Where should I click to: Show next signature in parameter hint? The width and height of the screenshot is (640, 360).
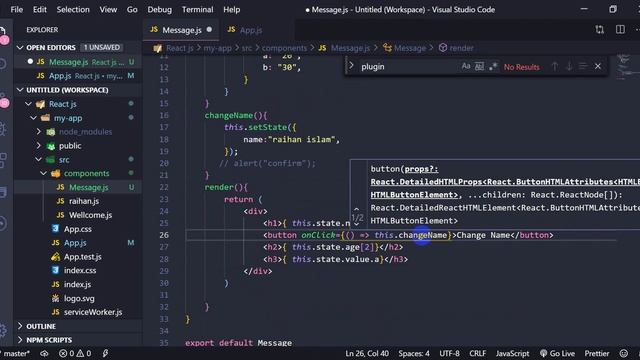coord(356,224)
